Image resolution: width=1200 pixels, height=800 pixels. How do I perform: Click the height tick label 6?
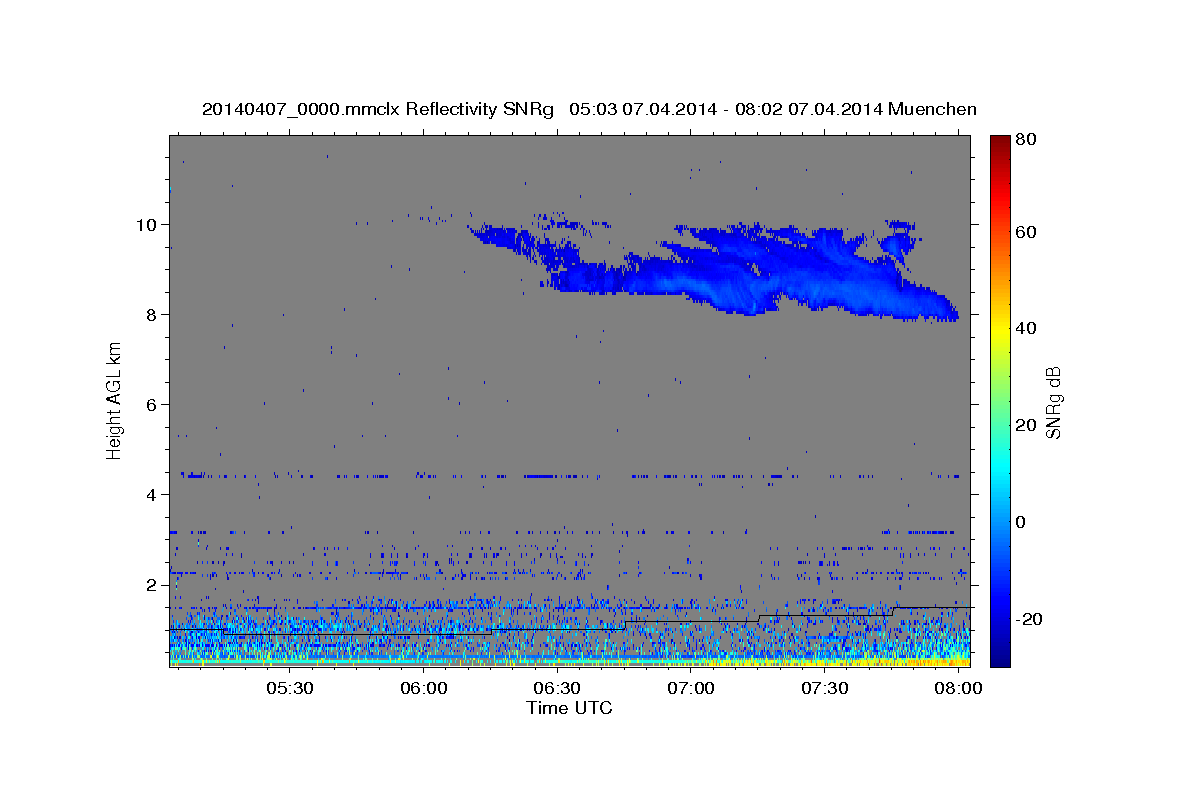[x=153, y=404]
